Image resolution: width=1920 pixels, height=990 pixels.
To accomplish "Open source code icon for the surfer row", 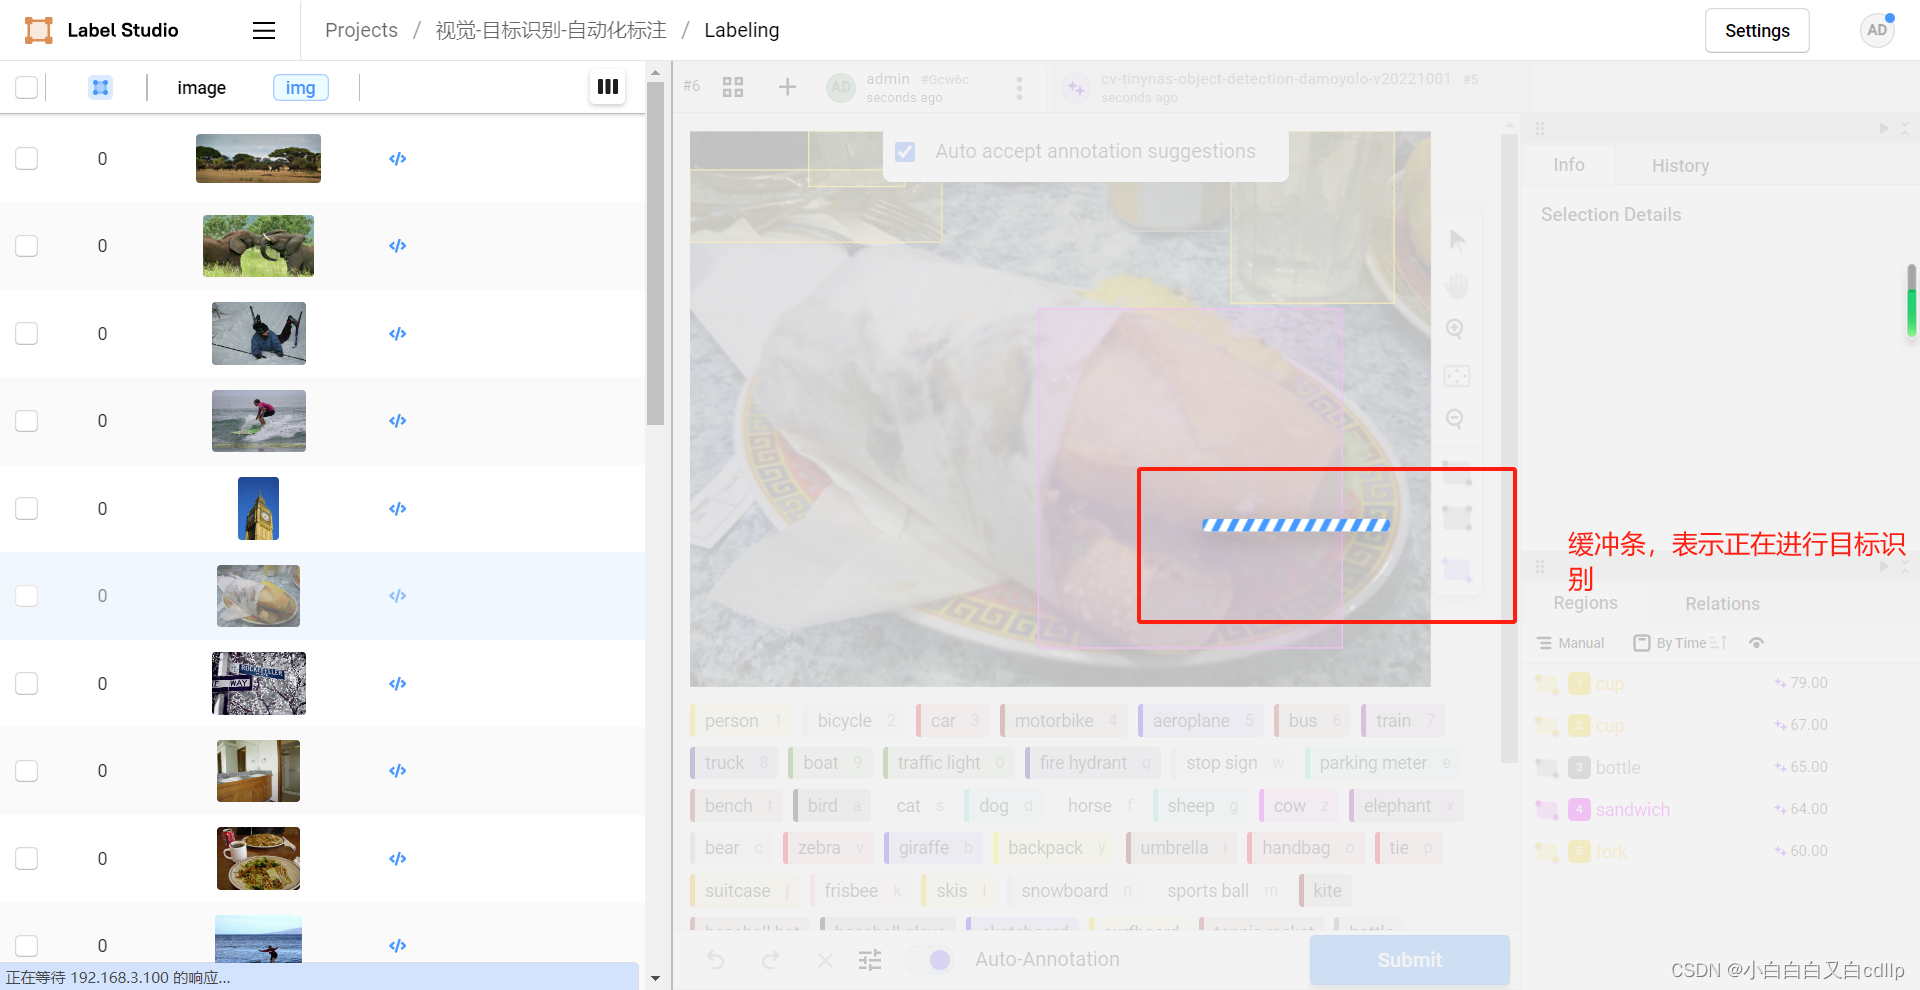I will click(x=397, y=421).
